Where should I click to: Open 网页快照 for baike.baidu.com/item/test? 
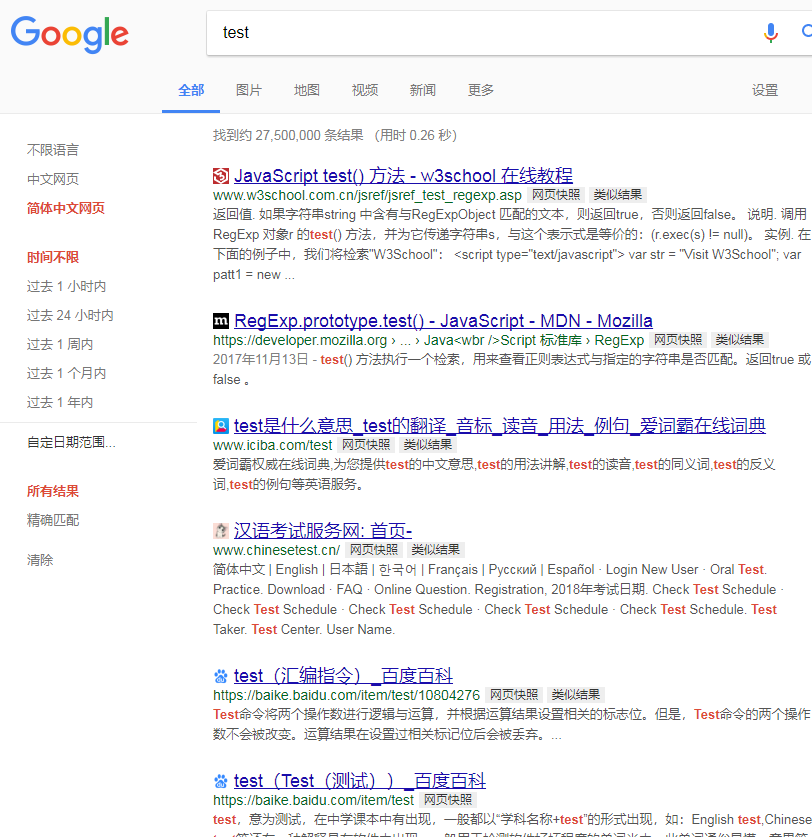[x=448, y=800]
